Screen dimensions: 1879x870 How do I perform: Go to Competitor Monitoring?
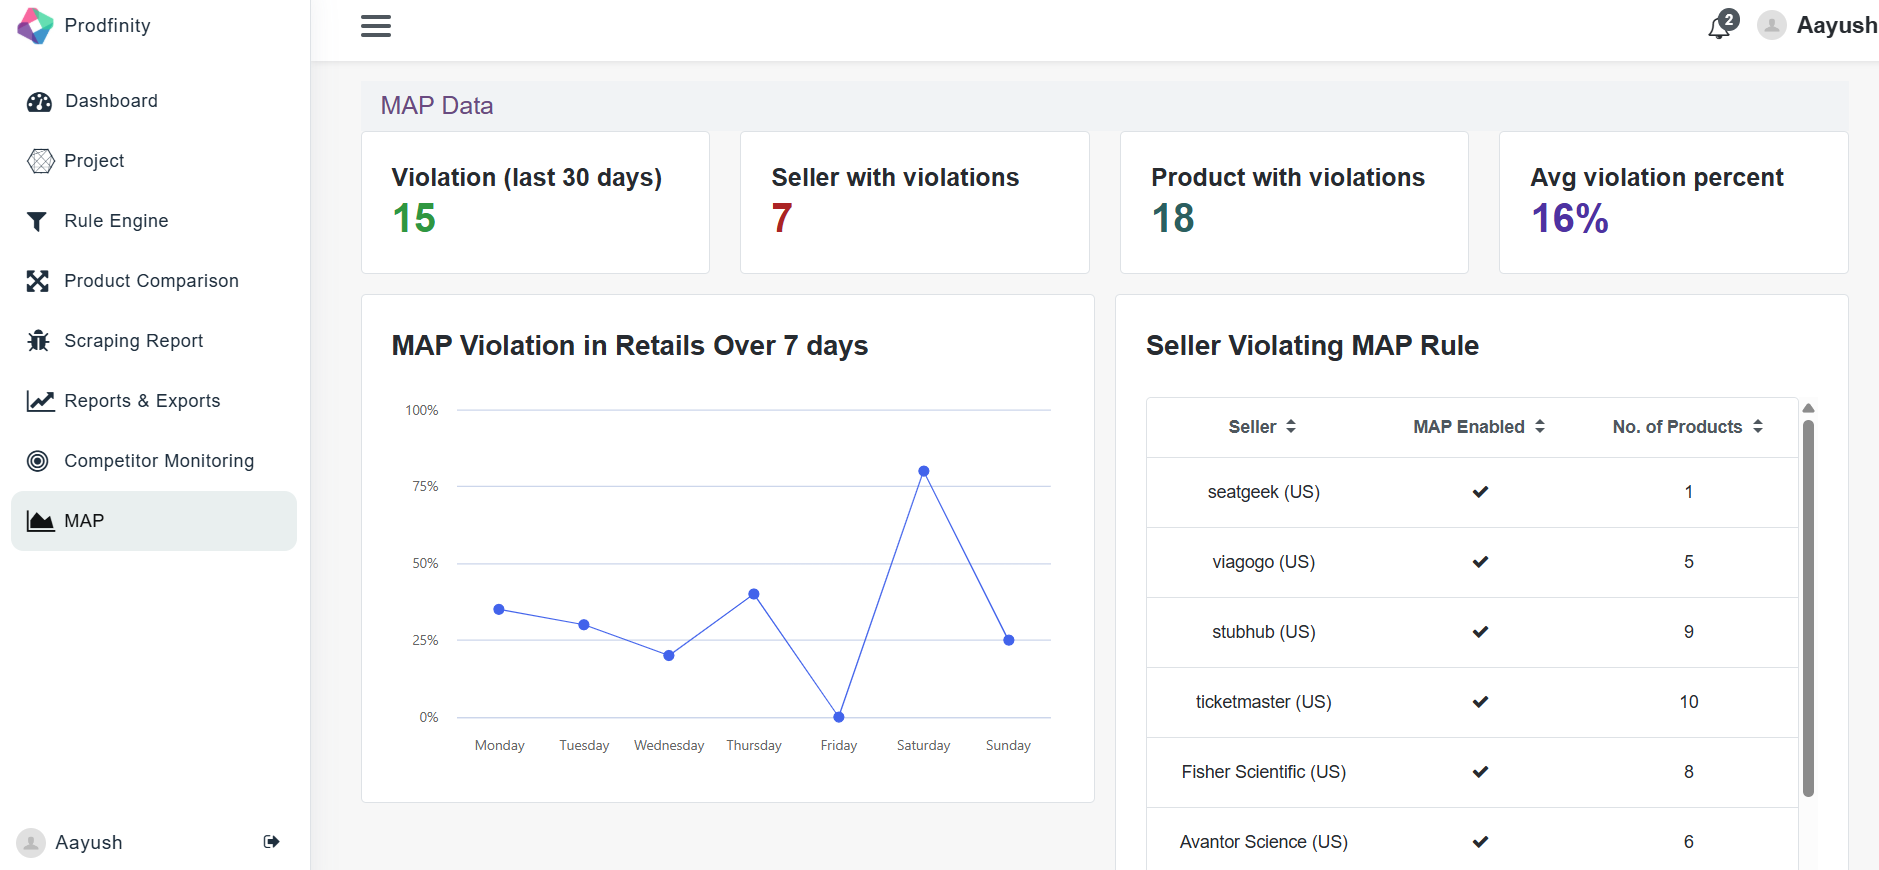coord(154,461)
